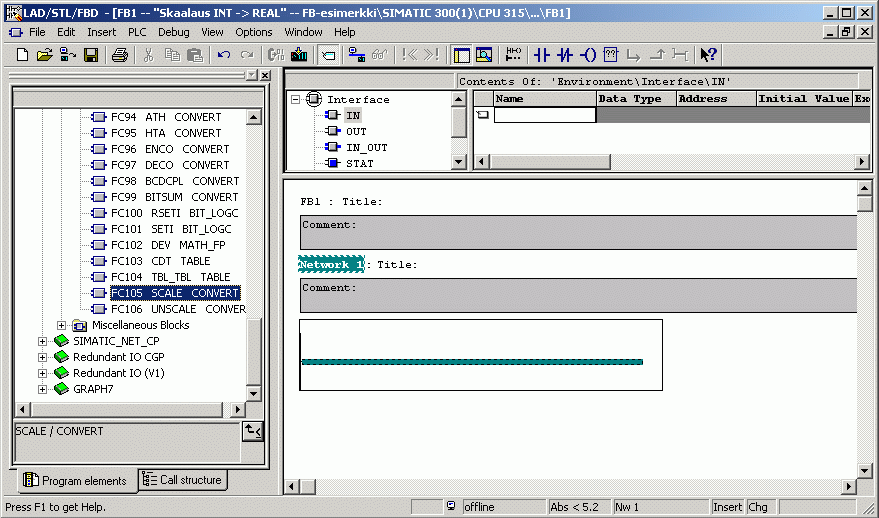
Task: Insert an empty box element
Action: [x=610, y=54]
